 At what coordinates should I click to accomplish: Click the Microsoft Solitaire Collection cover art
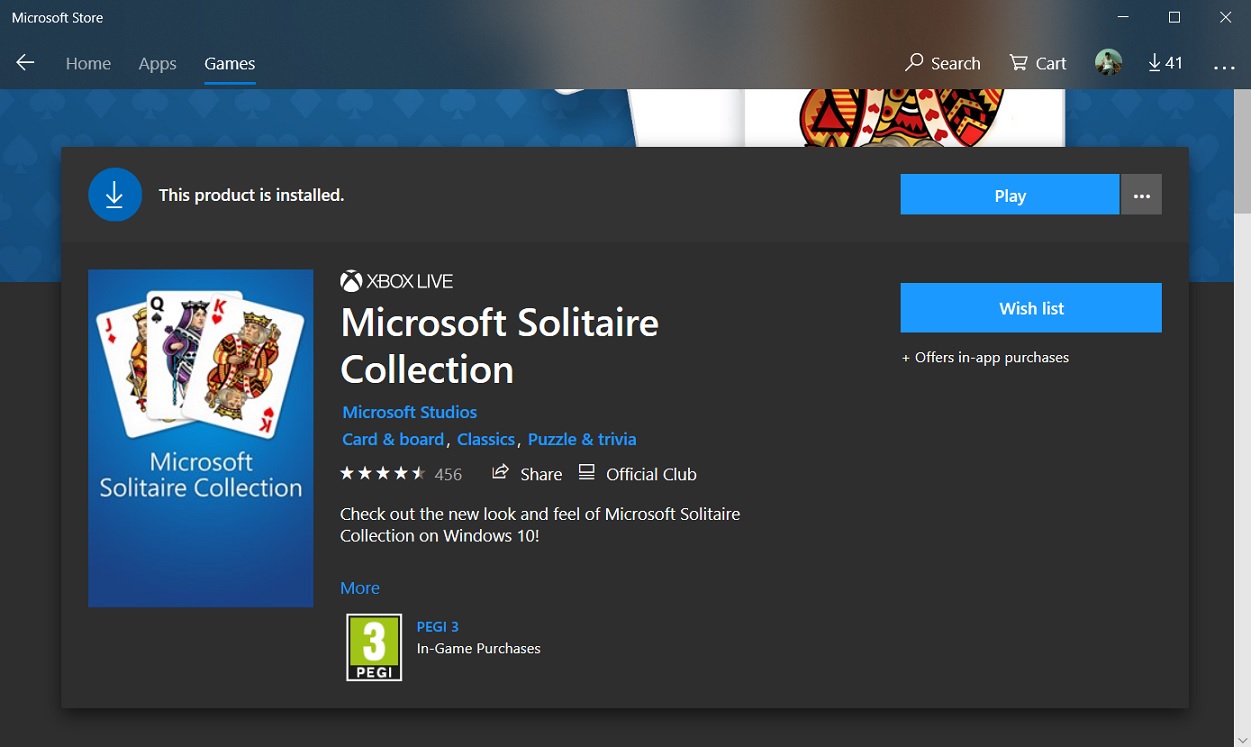(x=200, y=437)
